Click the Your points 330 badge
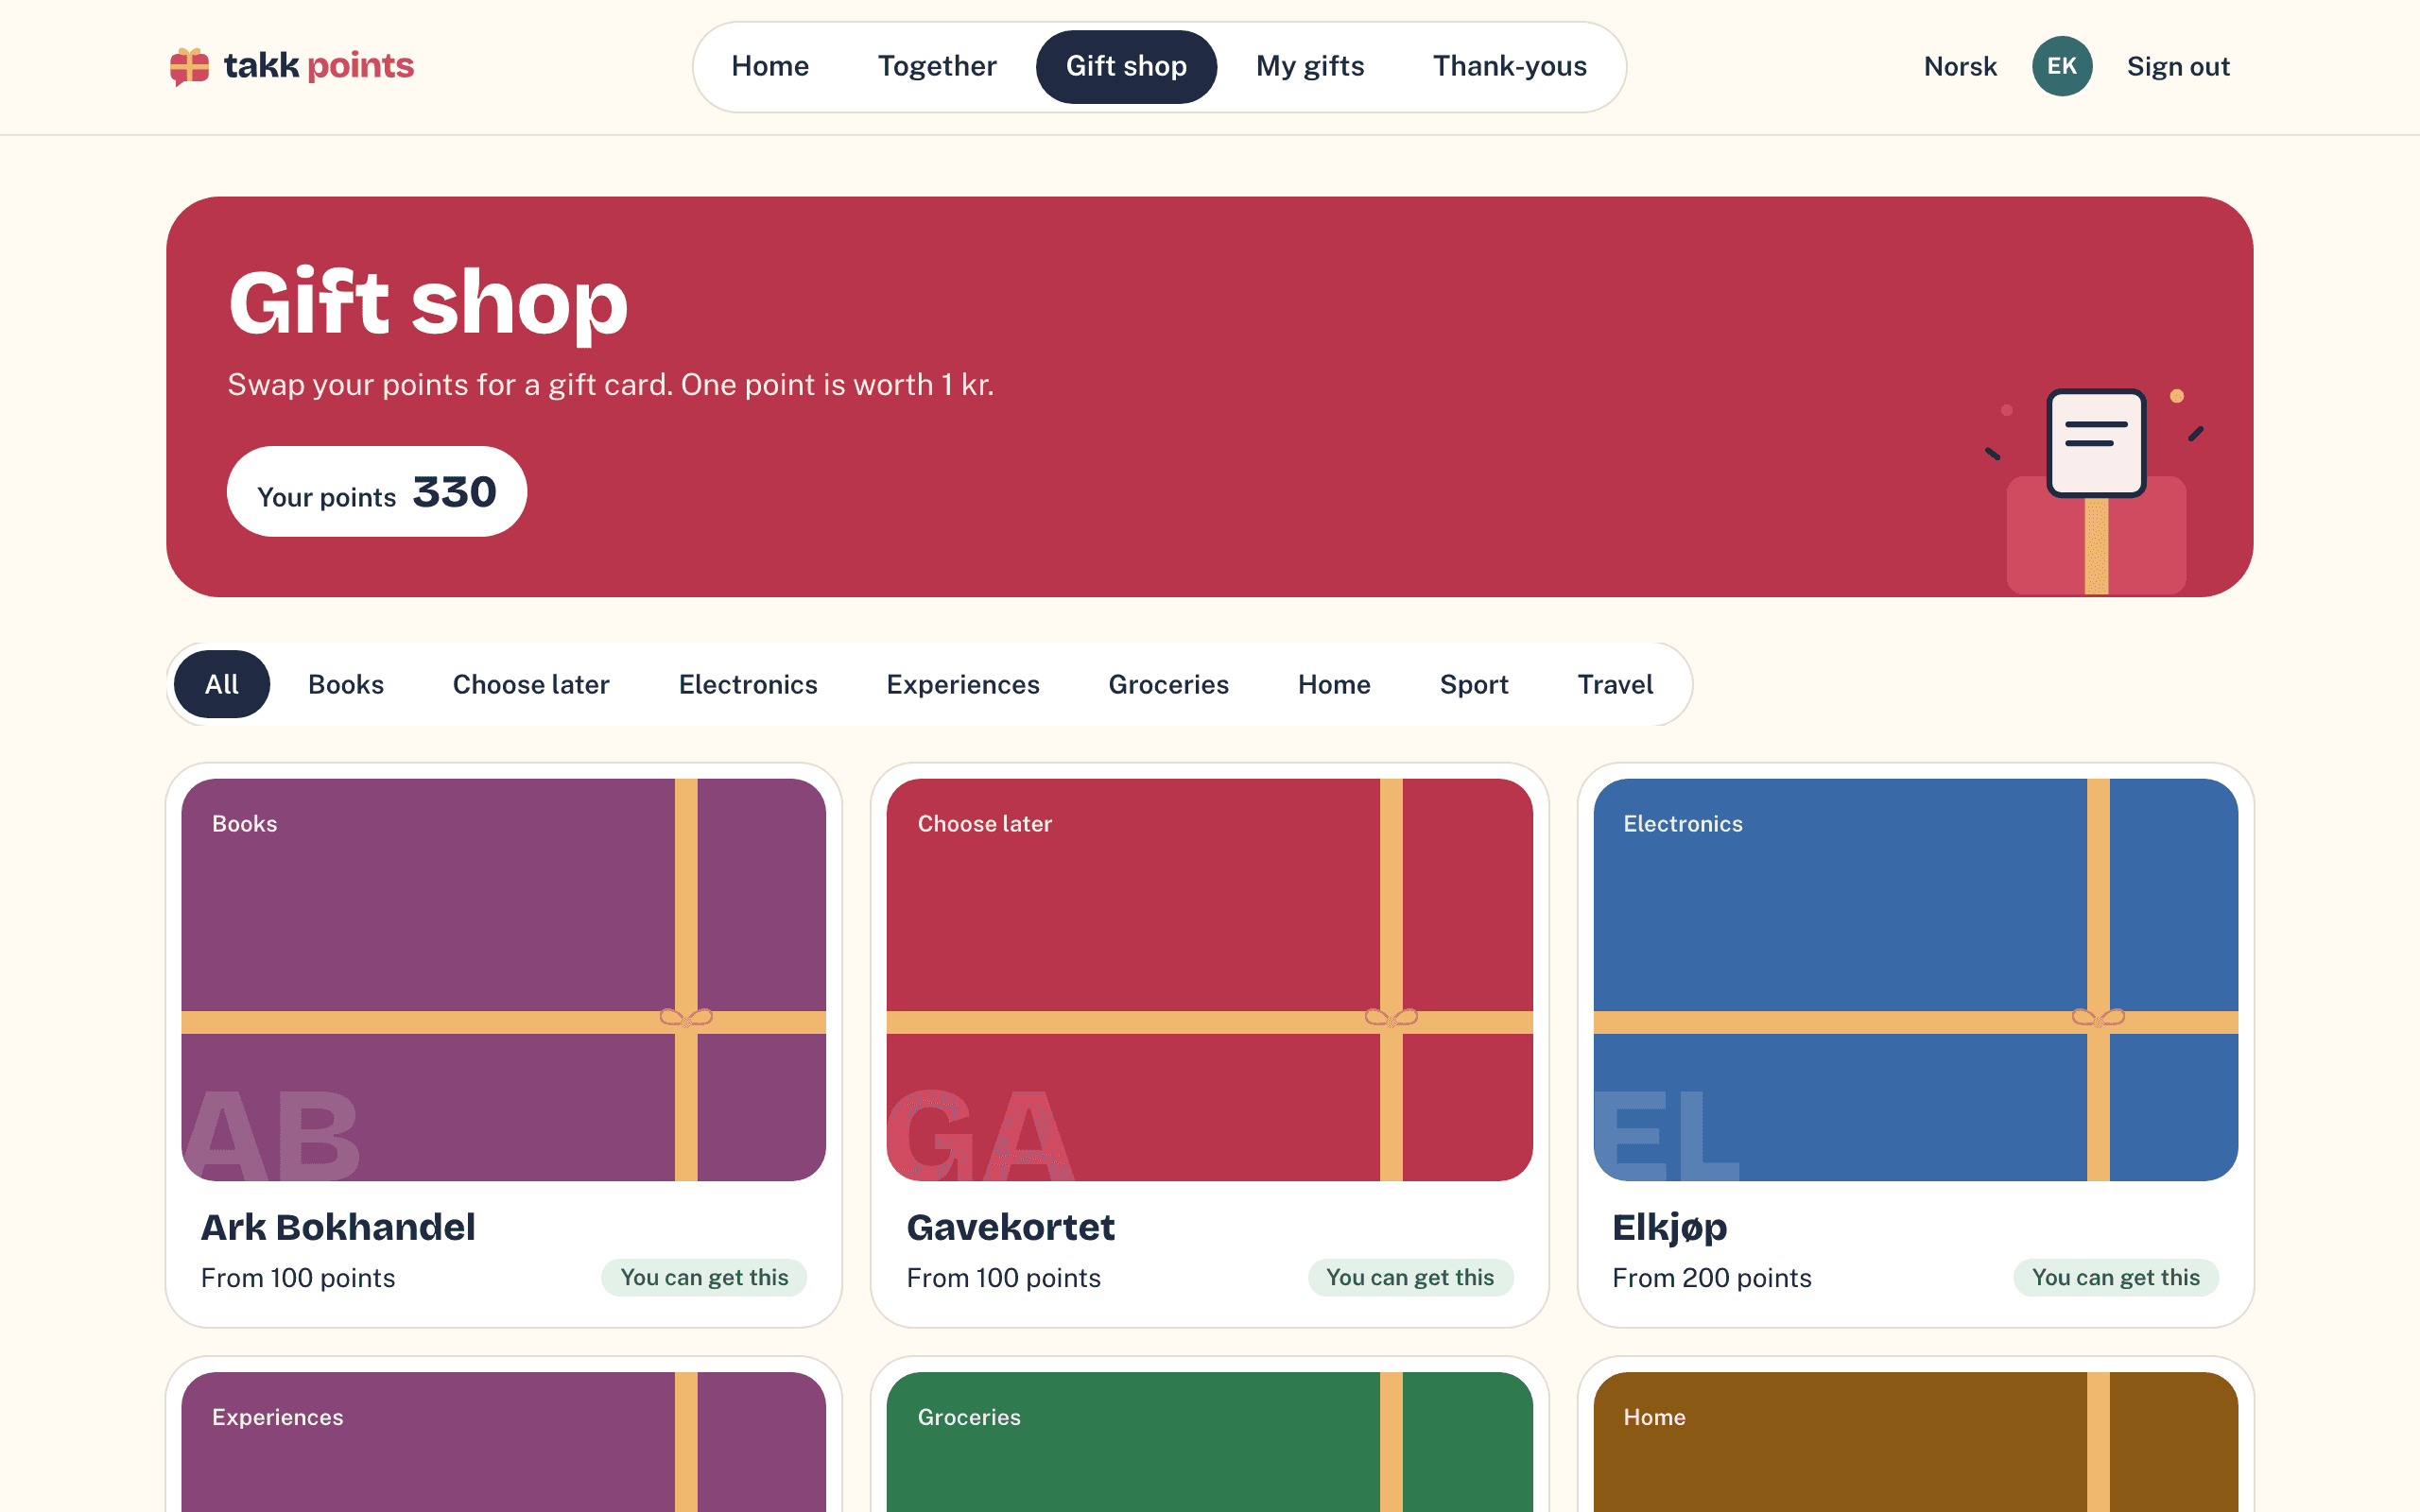This screenshot has width=2420, height=1512. (377, 491)
